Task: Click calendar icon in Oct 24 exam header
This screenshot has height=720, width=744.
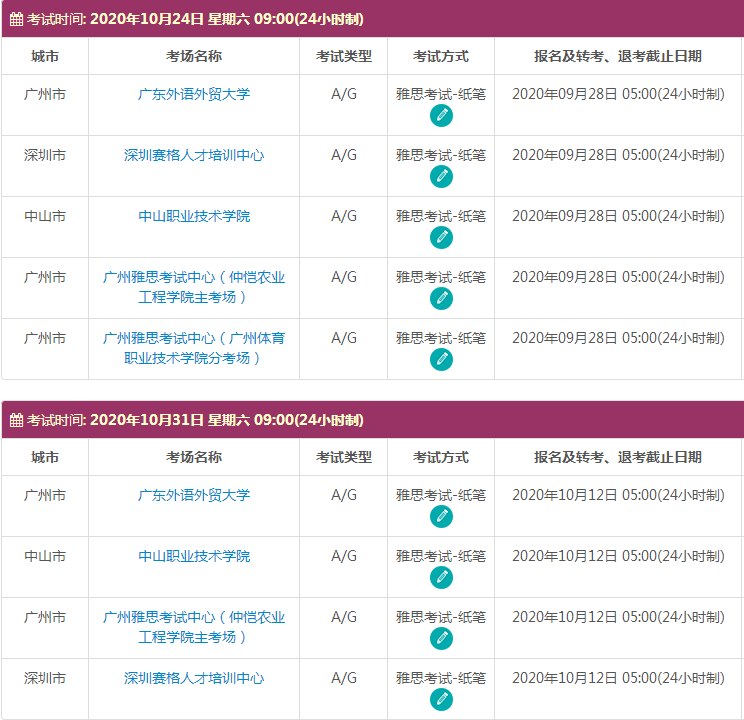Action: (x=16, y=19)
